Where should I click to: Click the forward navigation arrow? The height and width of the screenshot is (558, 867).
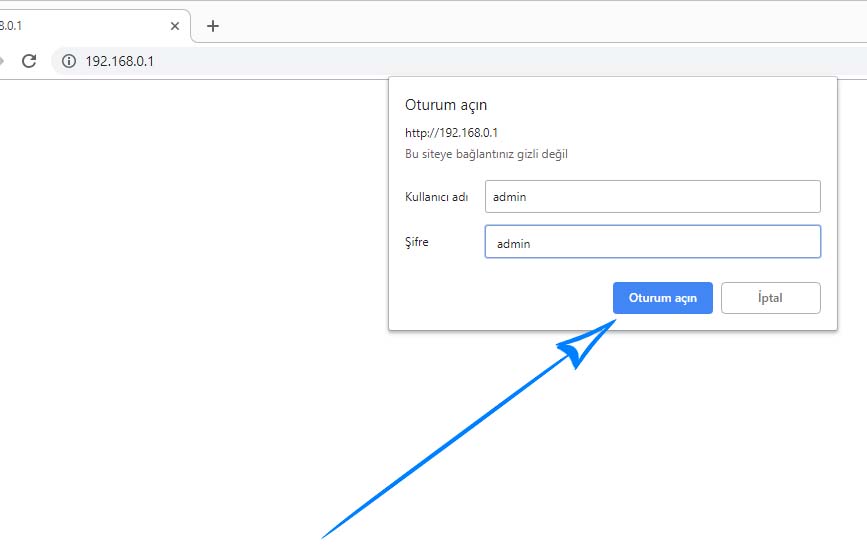(x=3, y=61)
